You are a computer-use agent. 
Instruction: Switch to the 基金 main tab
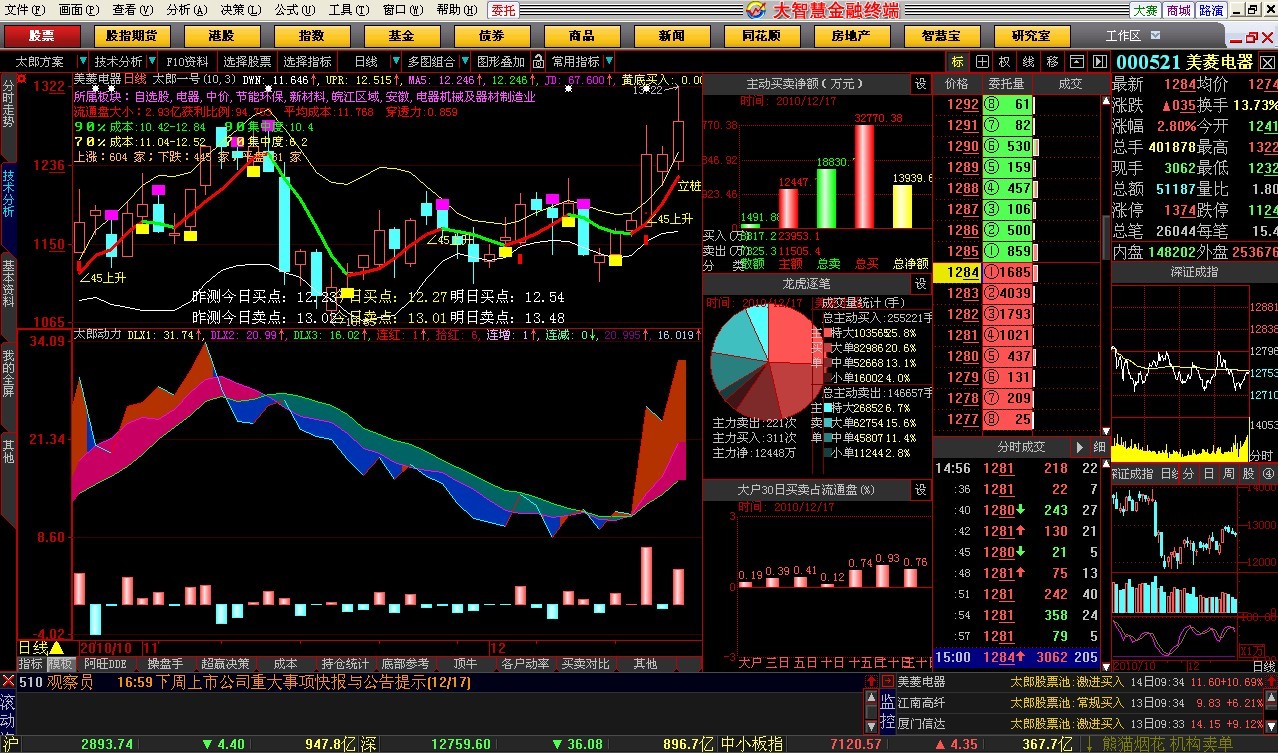tap(401, 36)
